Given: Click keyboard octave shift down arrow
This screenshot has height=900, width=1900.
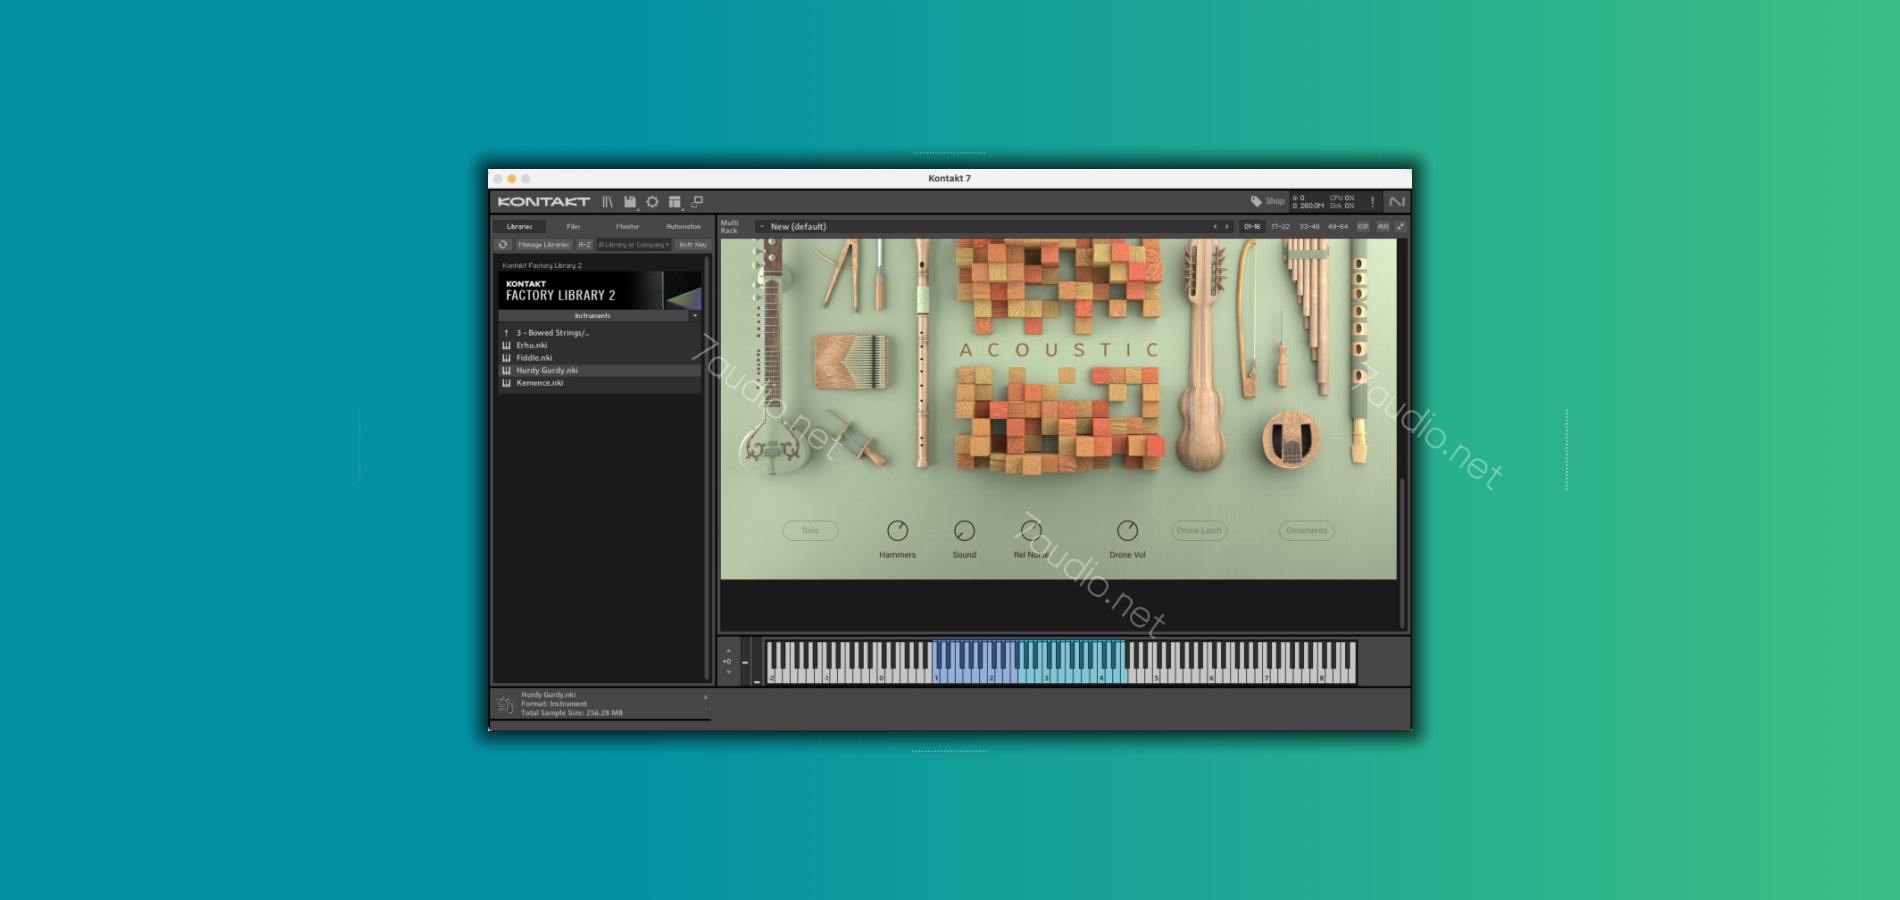Looking at the screenshot, I should [728, 672].
